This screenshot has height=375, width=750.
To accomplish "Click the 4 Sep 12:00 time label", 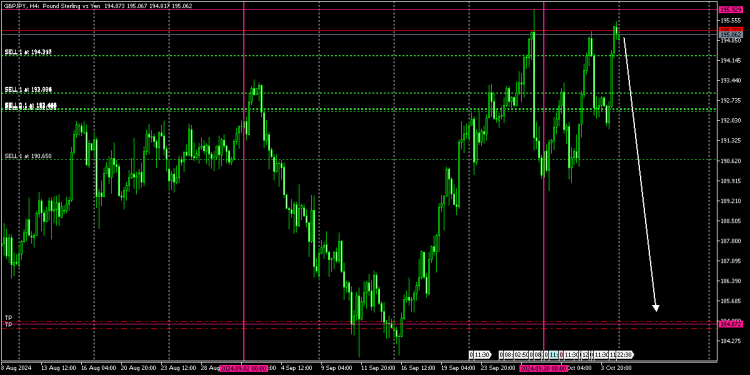I will point(298,368).
